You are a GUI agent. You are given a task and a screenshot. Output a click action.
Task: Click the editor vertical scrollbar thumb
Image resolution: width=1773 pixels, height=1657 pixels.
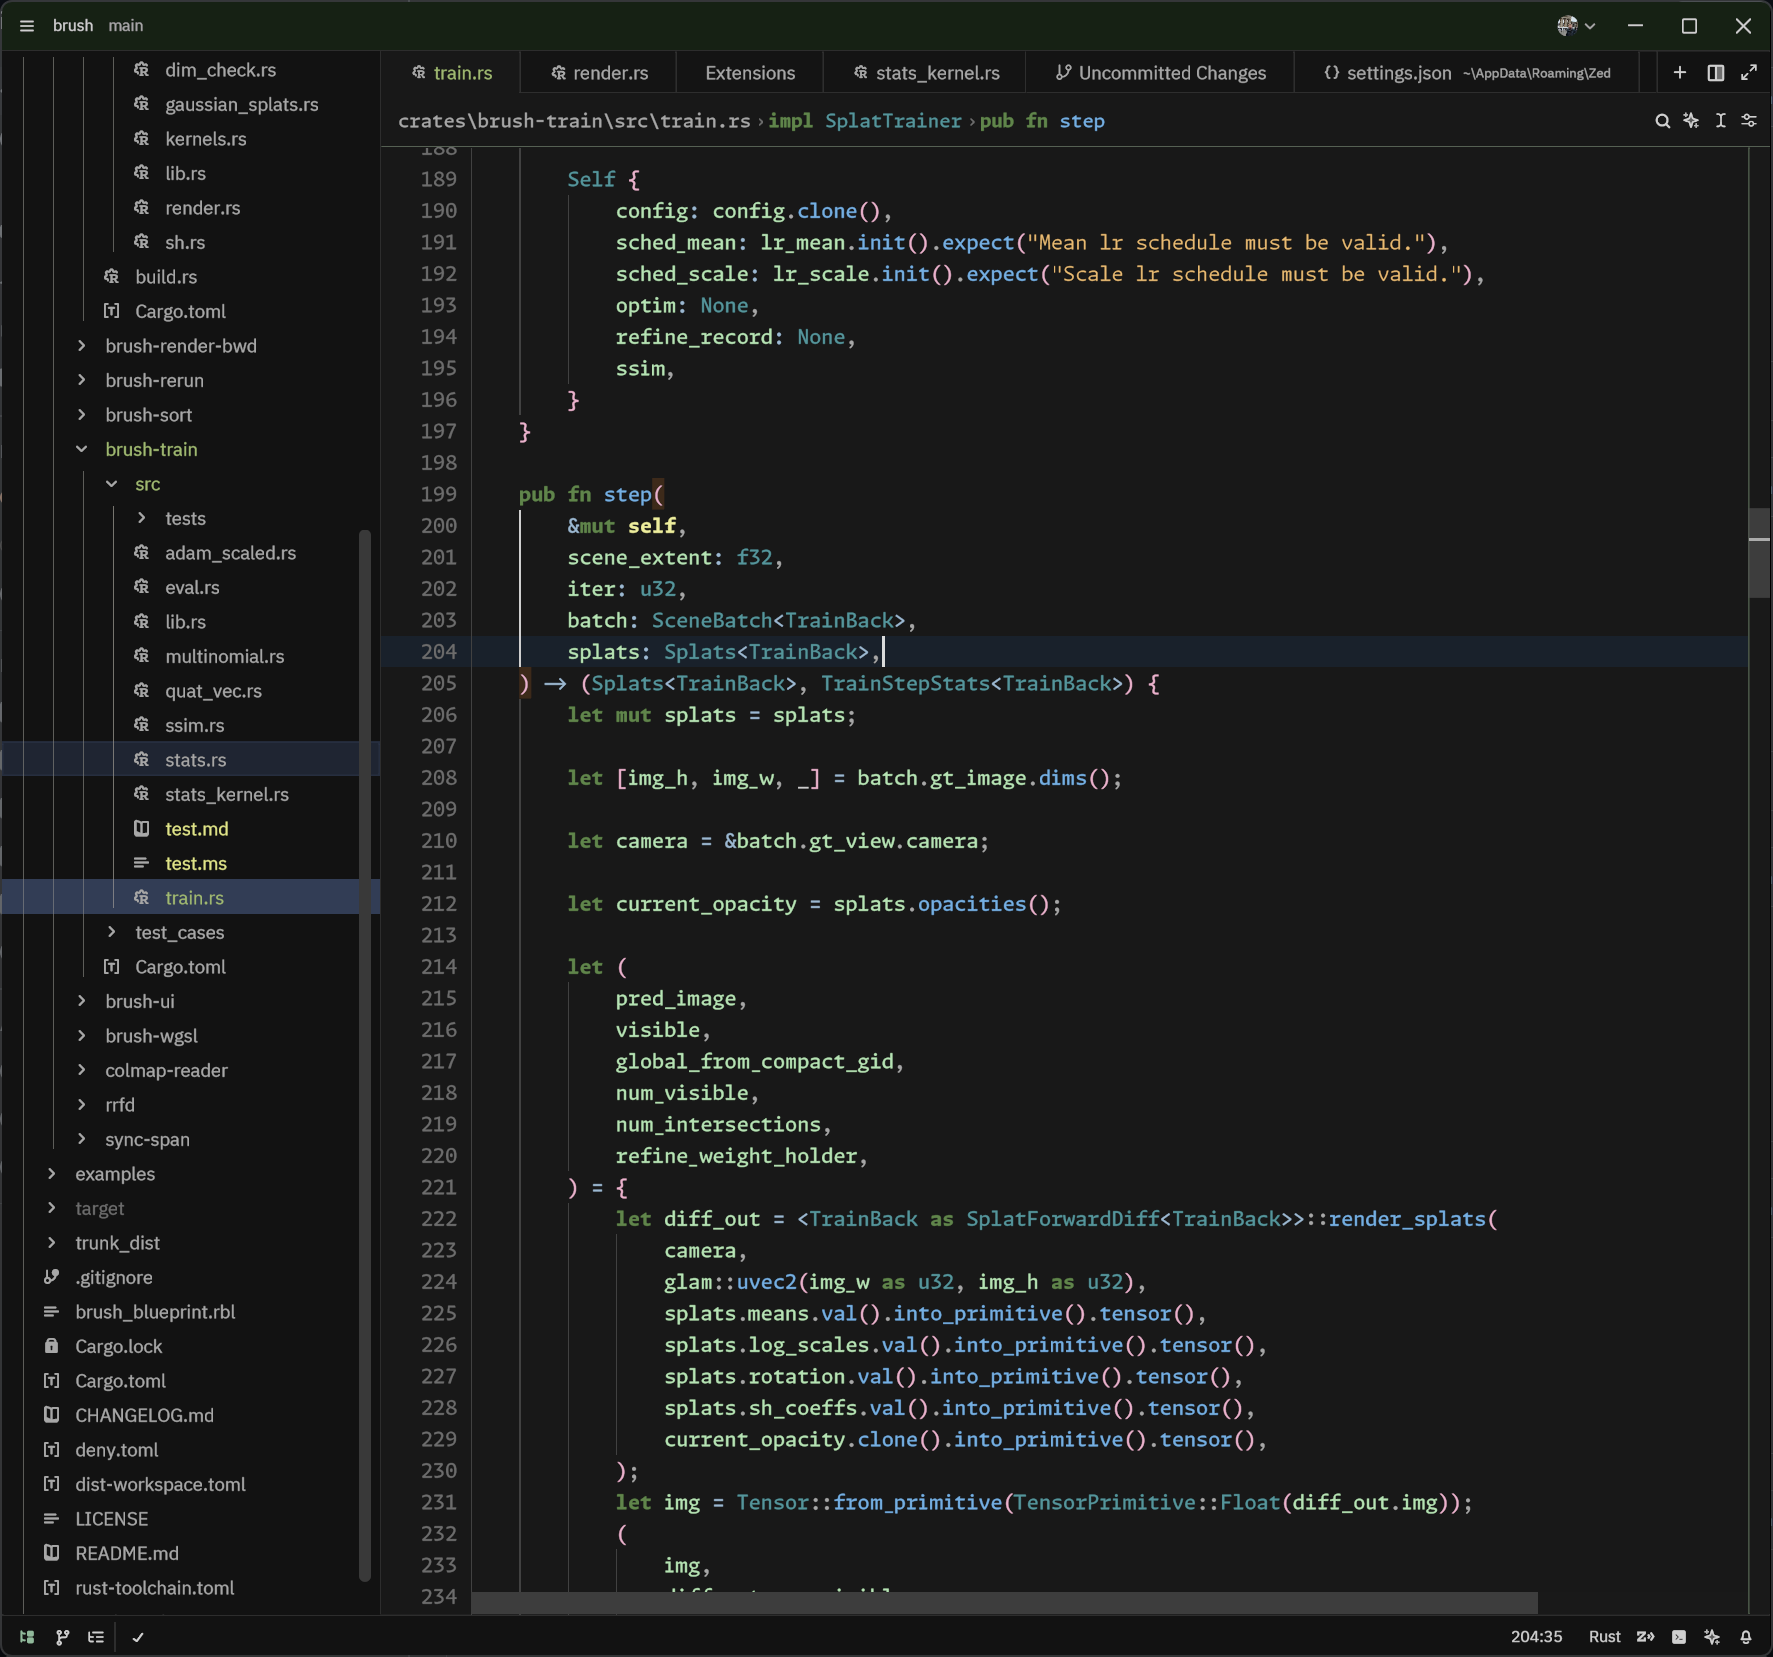click(1759, 553)
